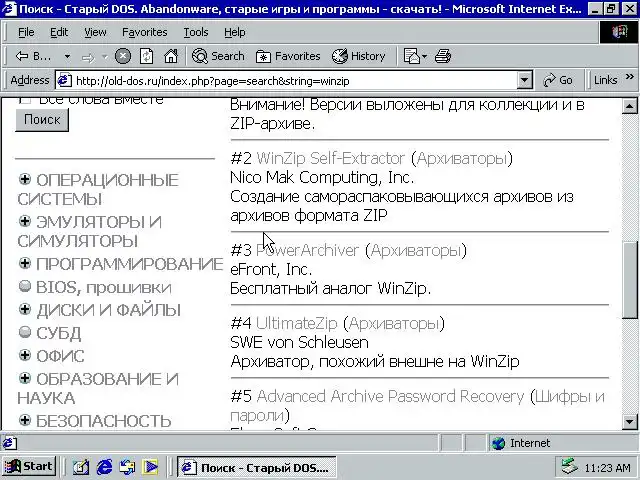This screenshot has width=640, height=480.
Task: Print the page with the printer icon
Action: (x=442, y=56)
